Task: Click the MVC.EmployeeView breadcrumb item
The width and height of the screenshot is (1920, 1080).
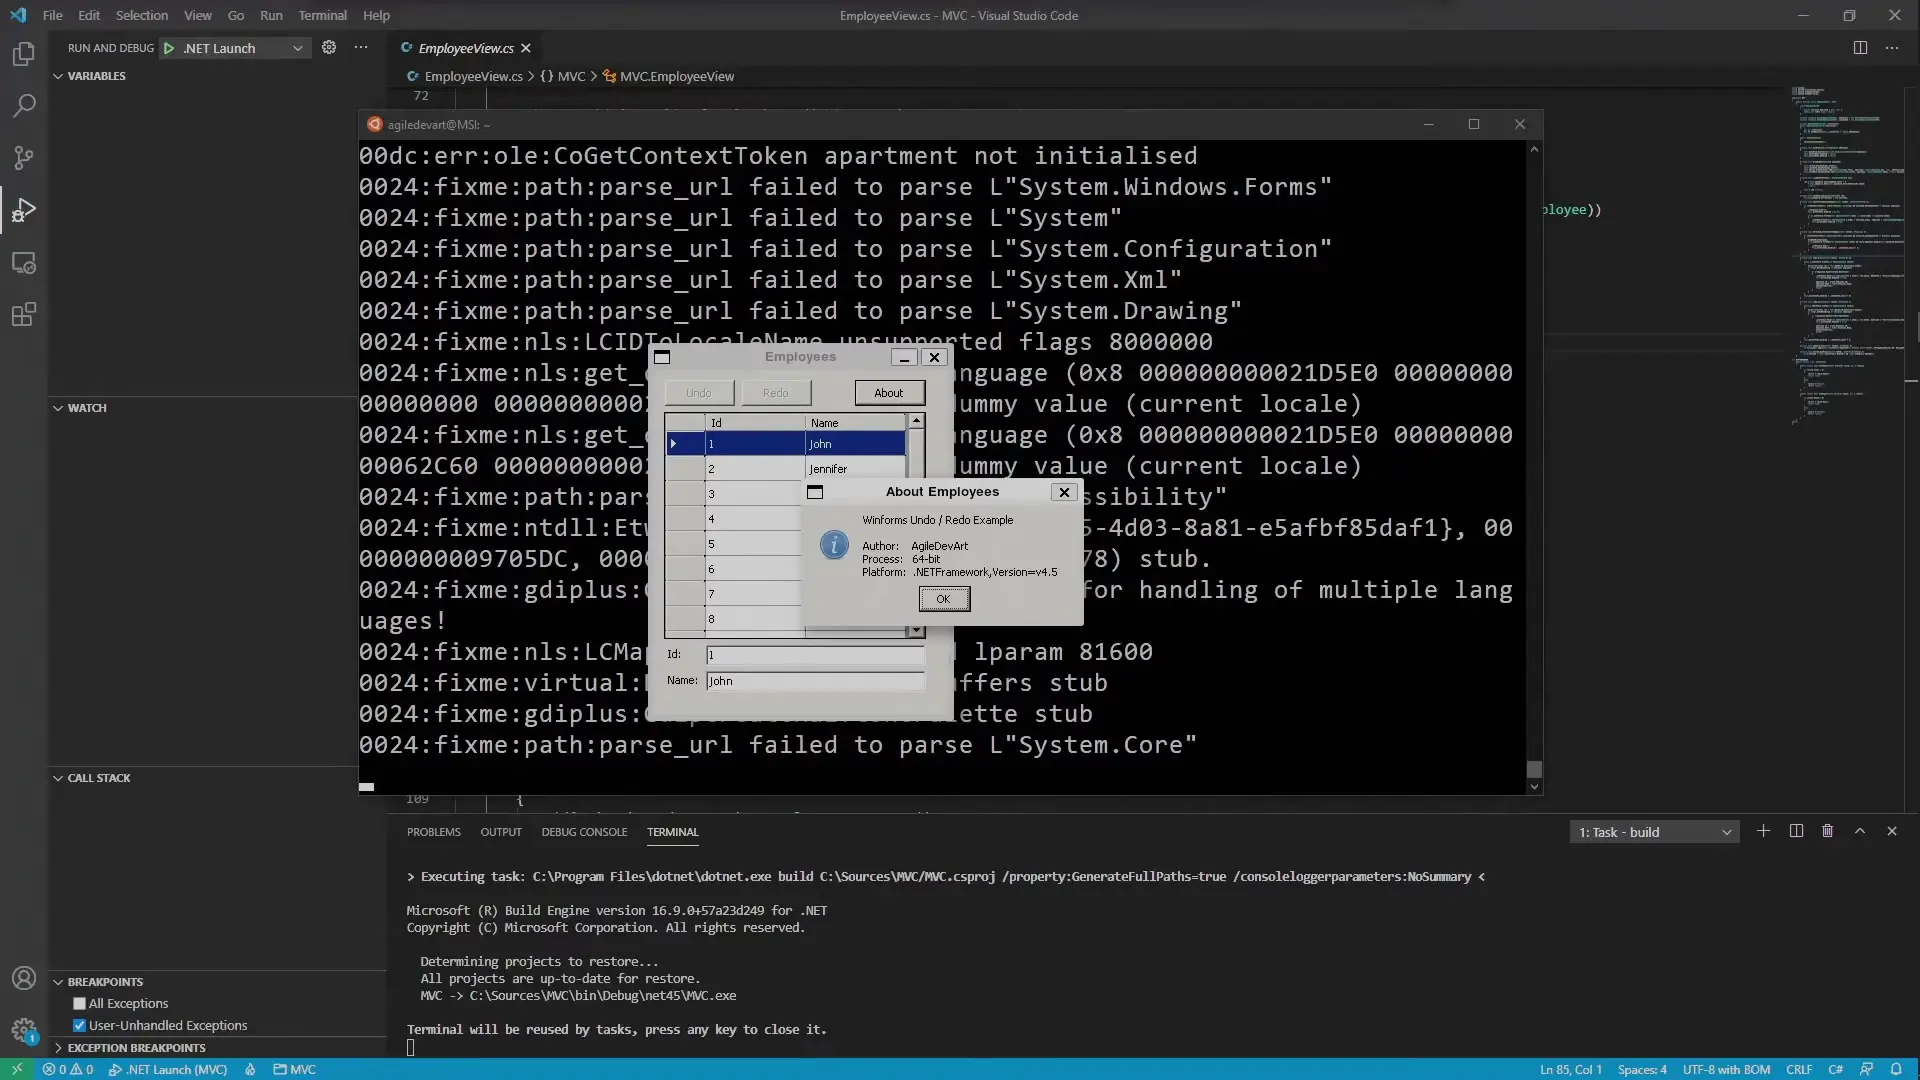Action: [668, 76]
